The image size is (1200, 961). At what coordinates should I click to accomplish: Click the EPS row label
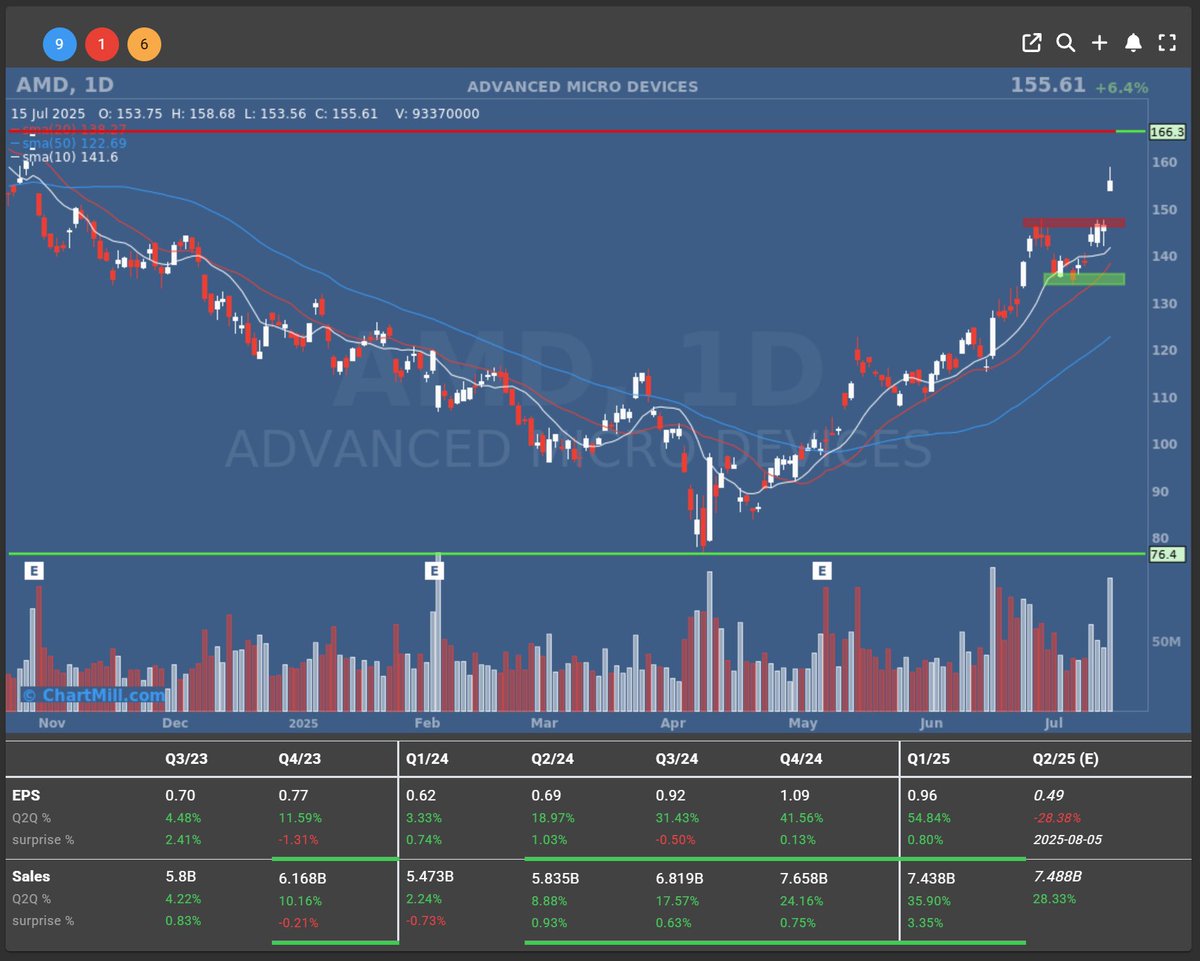24,798
